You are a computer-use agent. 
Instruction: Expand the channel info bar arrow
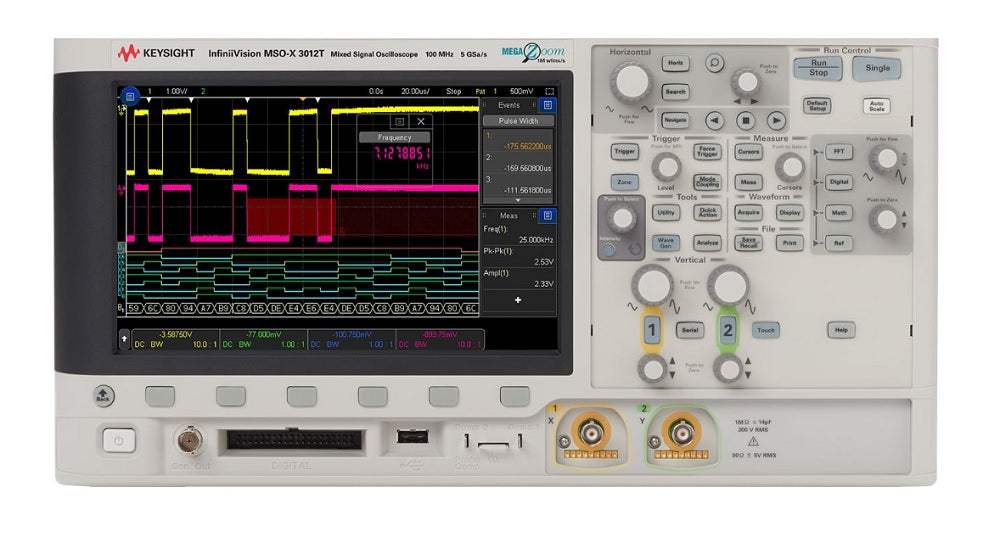[x=124, y=339]
